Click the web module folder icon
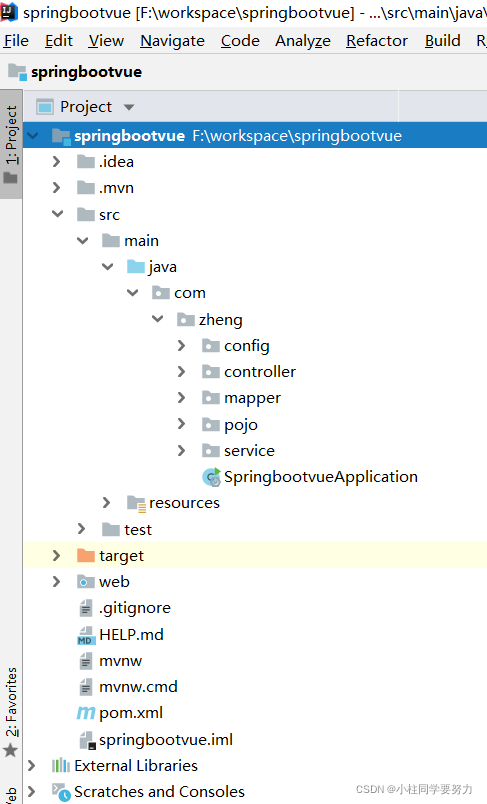 click(86, 581)
